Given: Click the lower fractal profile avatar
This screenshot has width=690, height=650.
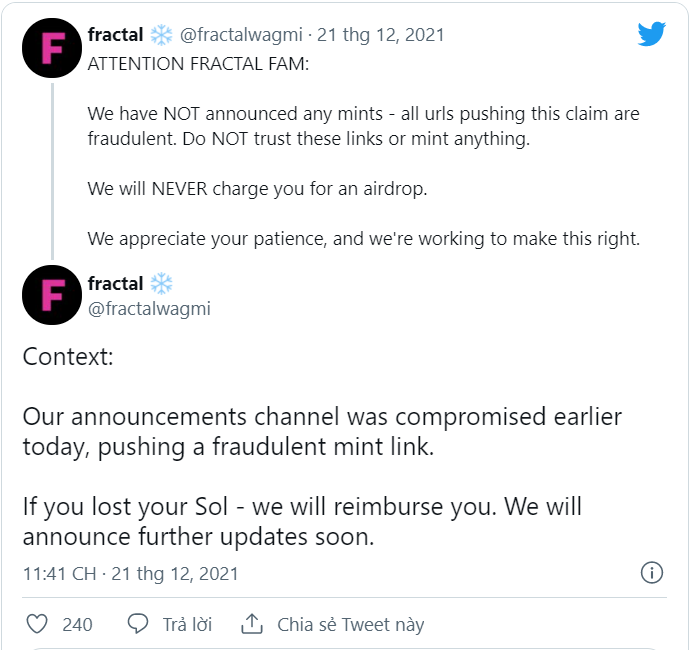Looking at the screenshot, I should [x=52, y=295].
